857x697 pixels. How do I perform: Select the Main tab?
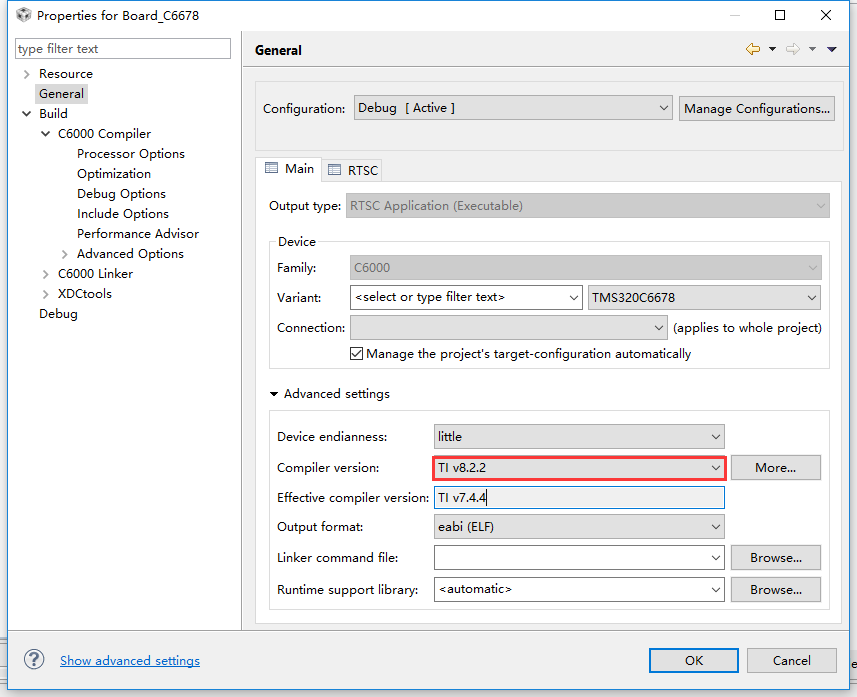tap(289, 169)
